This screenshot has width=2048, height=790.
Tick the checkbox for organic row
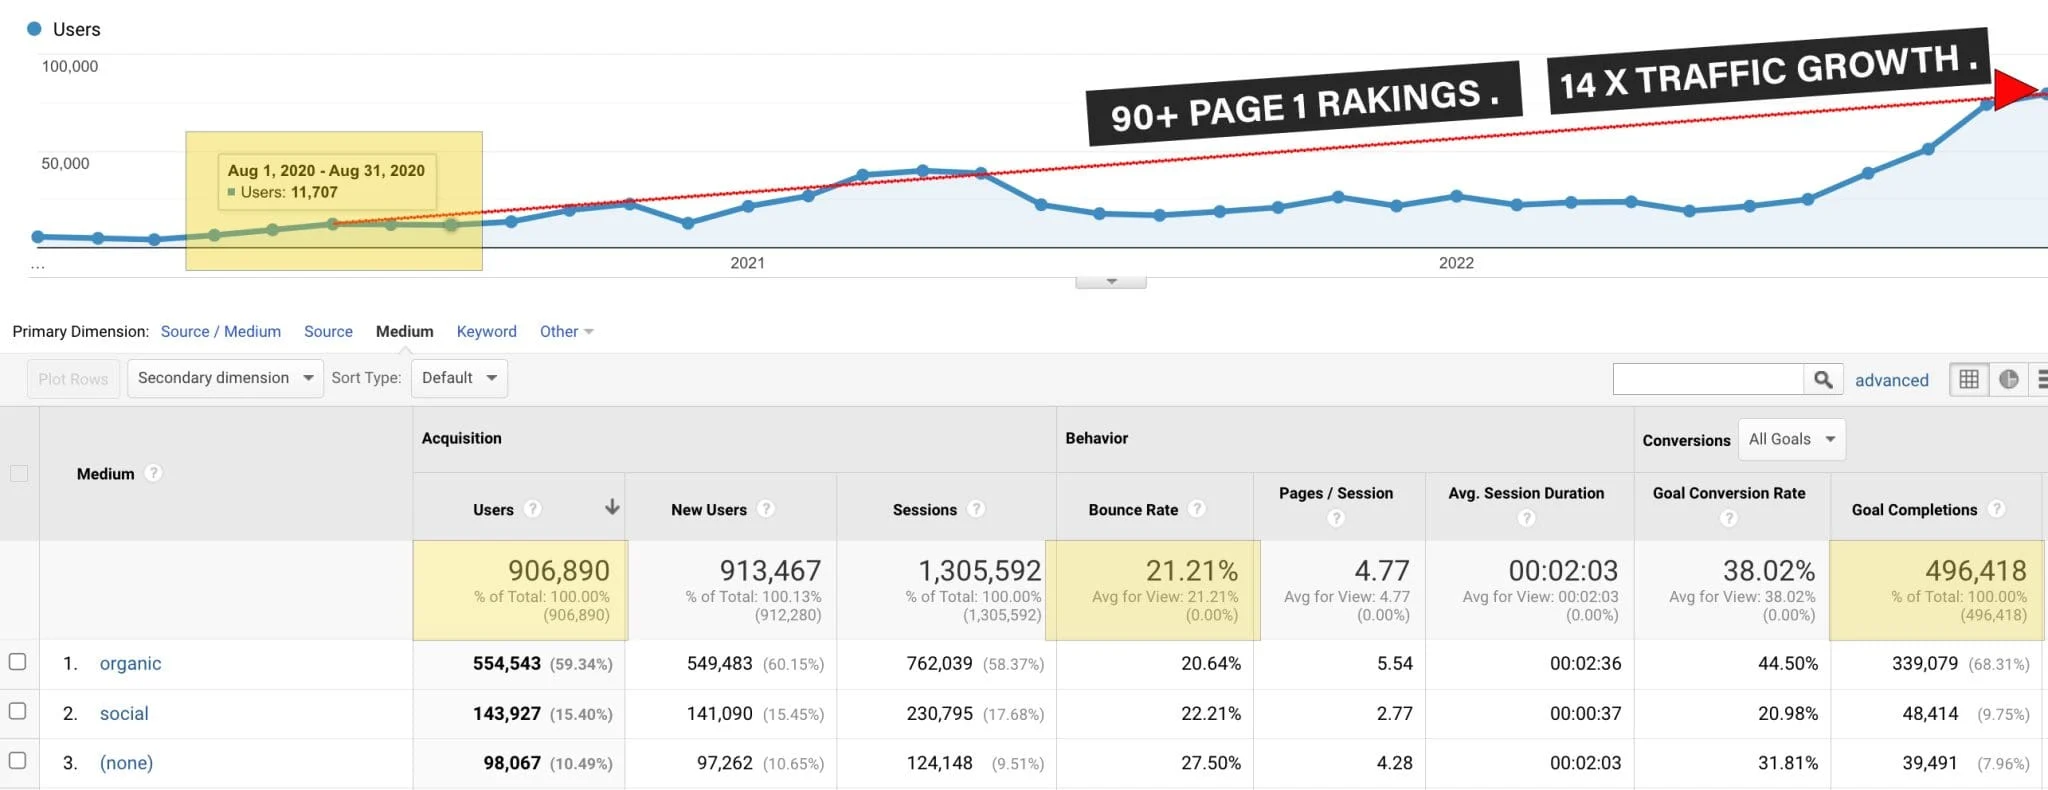click(18, 662)
